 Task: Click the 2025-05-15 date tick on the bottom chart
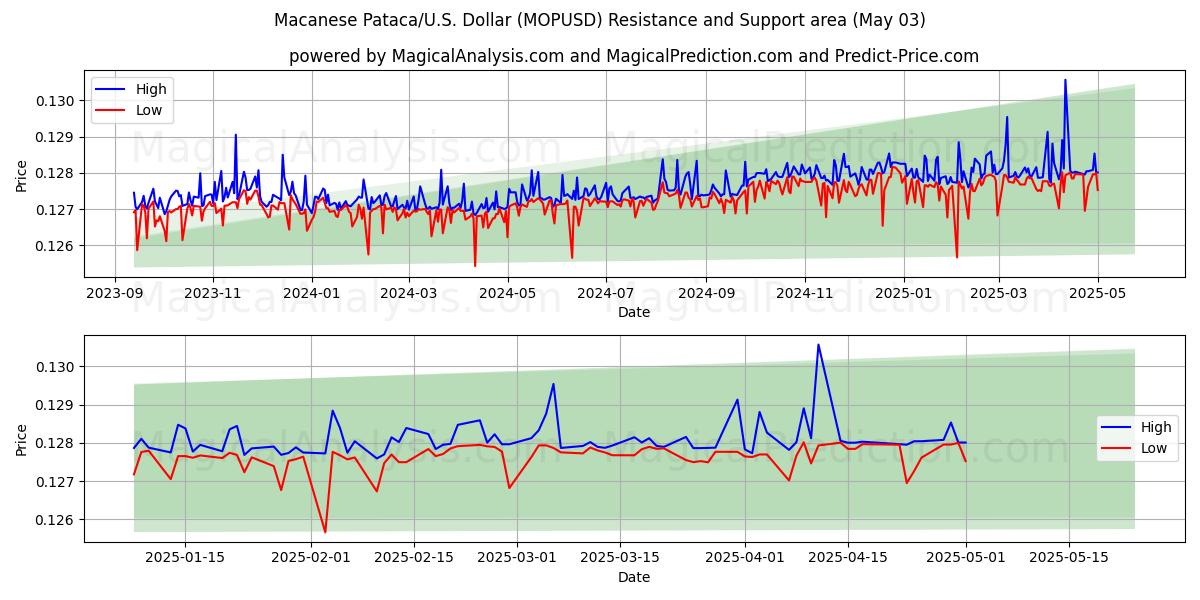tap(1069, 557)
